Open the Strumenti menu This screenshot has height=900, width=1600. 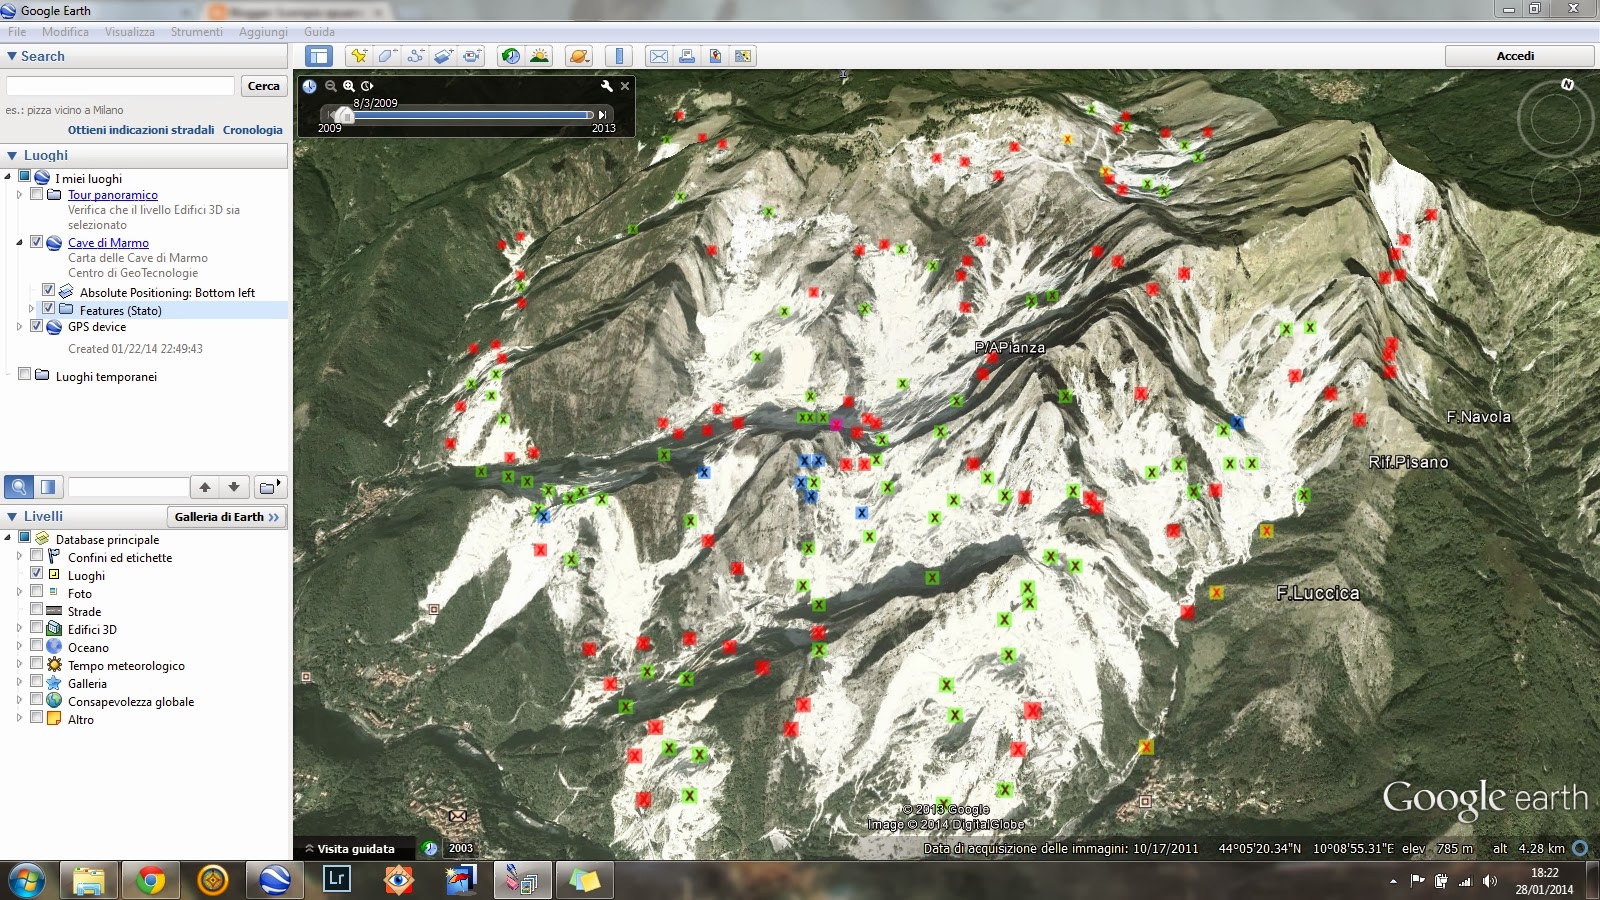197,32
